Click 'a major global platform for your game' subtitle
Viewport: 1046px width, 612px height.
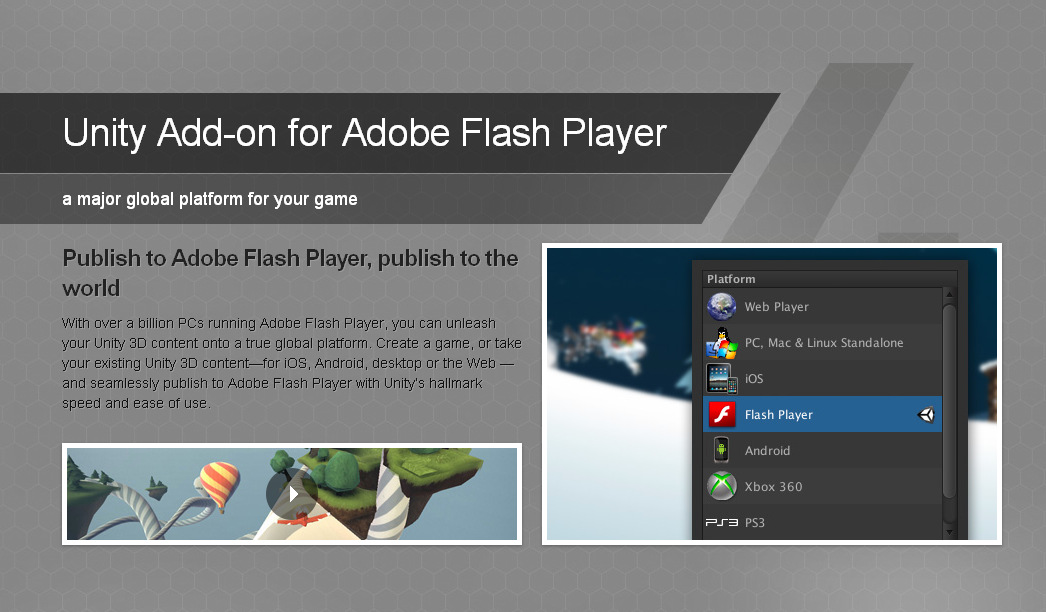coord(209,199)
